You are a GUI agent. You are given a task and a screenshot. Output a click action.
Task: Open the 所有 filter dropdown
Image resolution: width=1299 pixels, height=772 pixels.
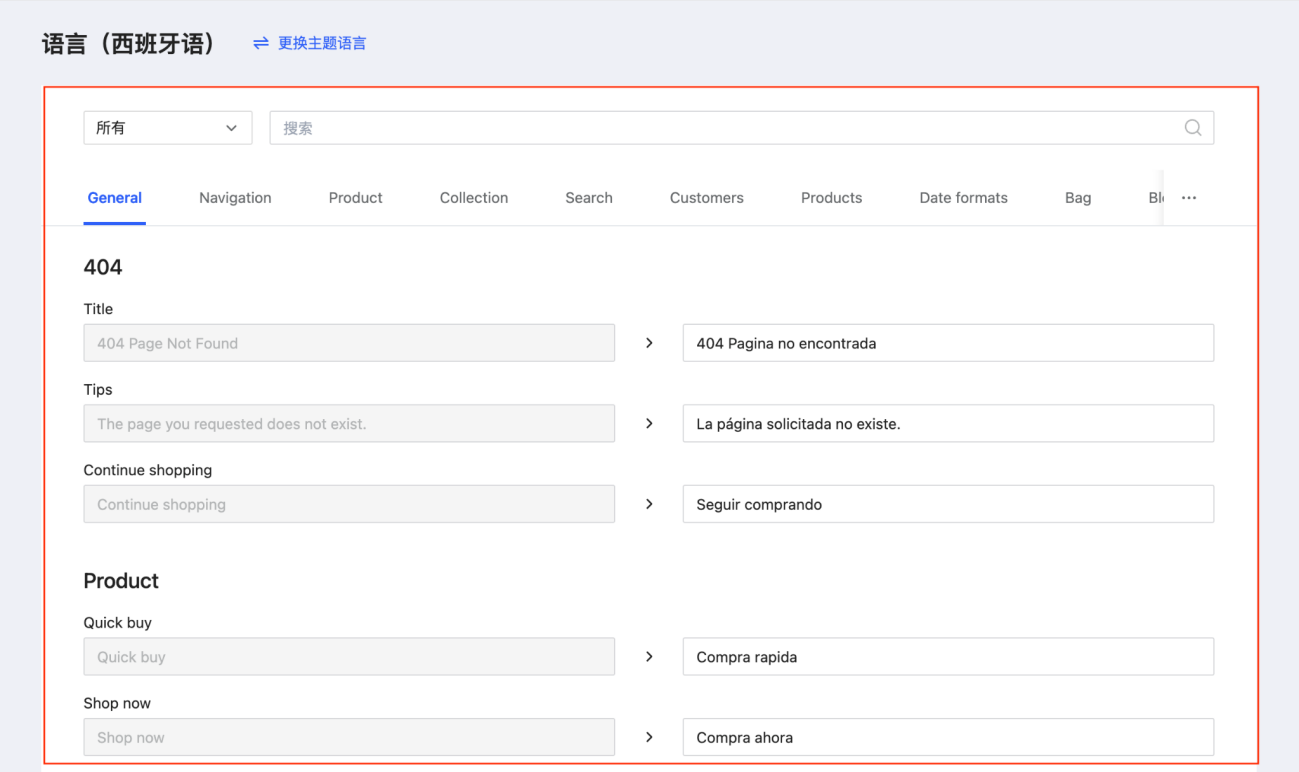click(167, 128)
